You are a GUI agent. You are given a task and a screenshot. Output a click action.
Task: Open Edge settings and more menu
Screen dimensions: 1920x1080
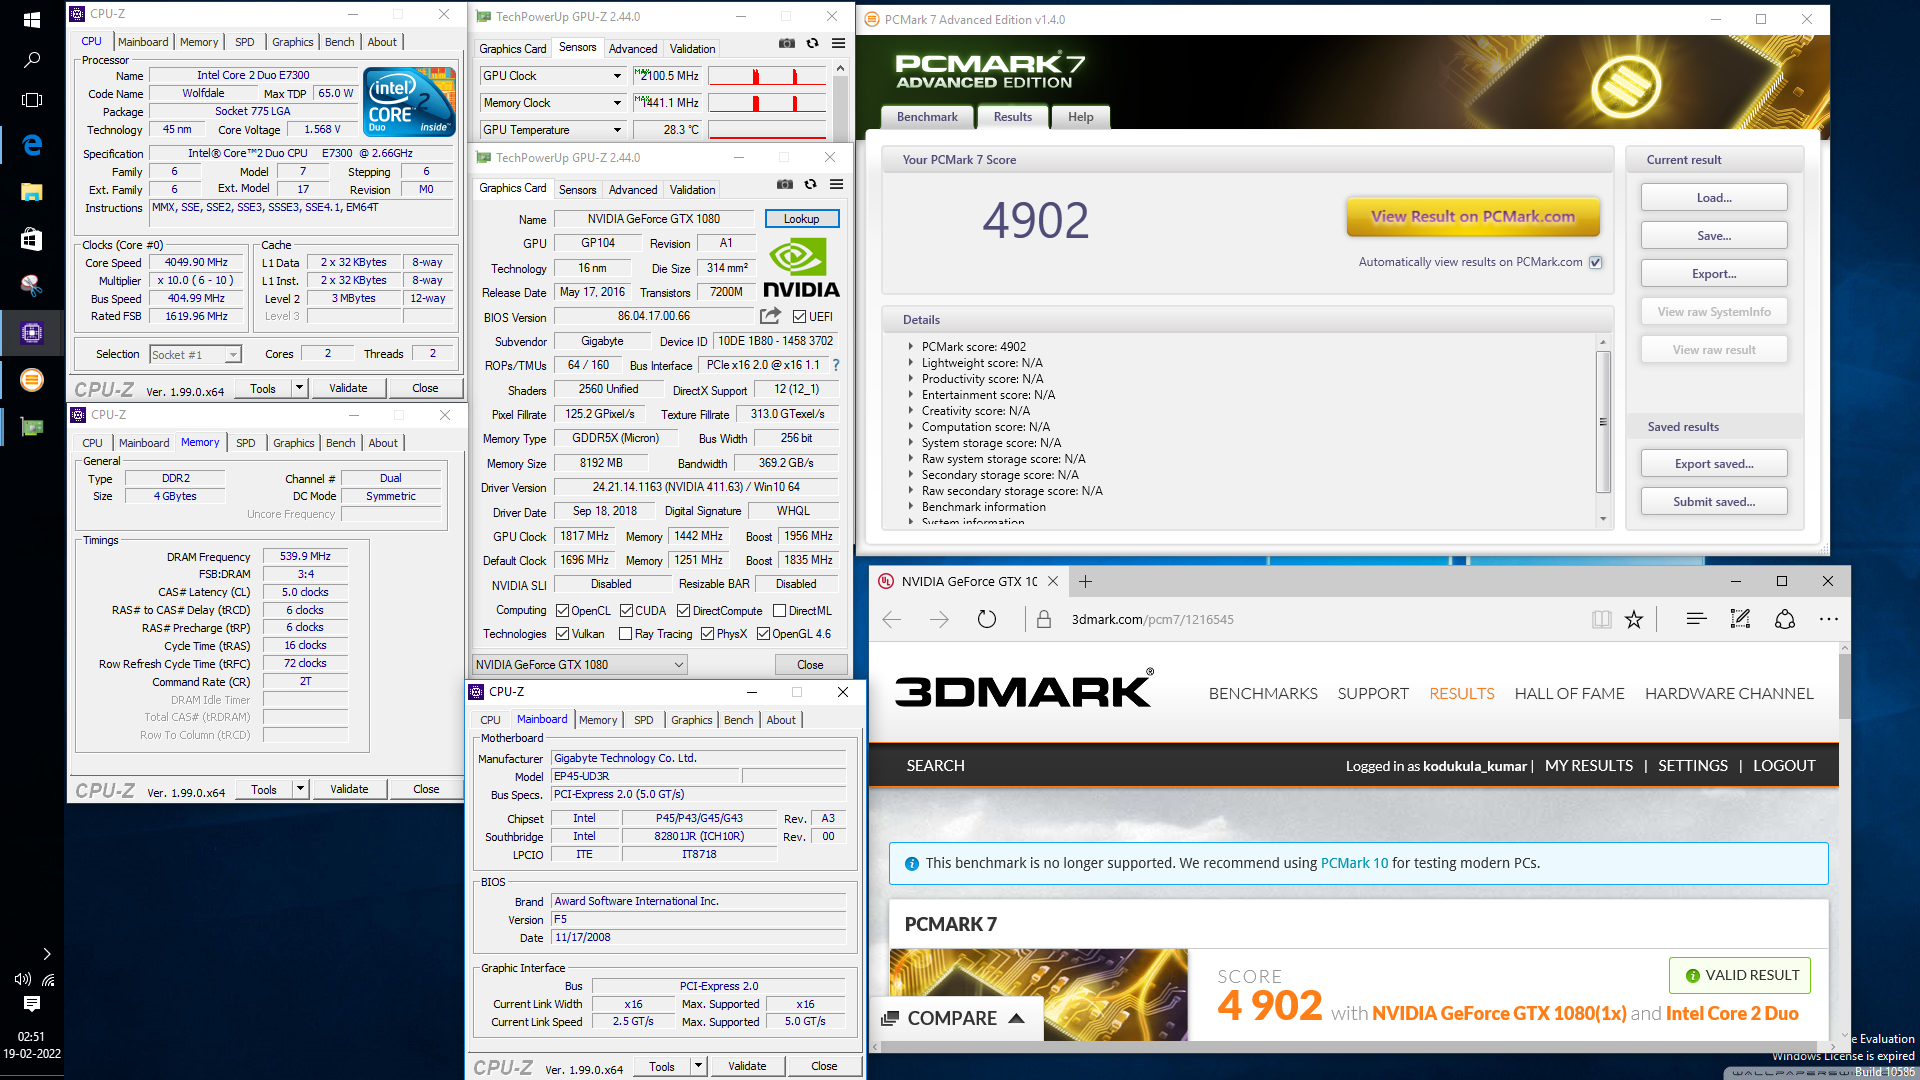point(1829,619)
